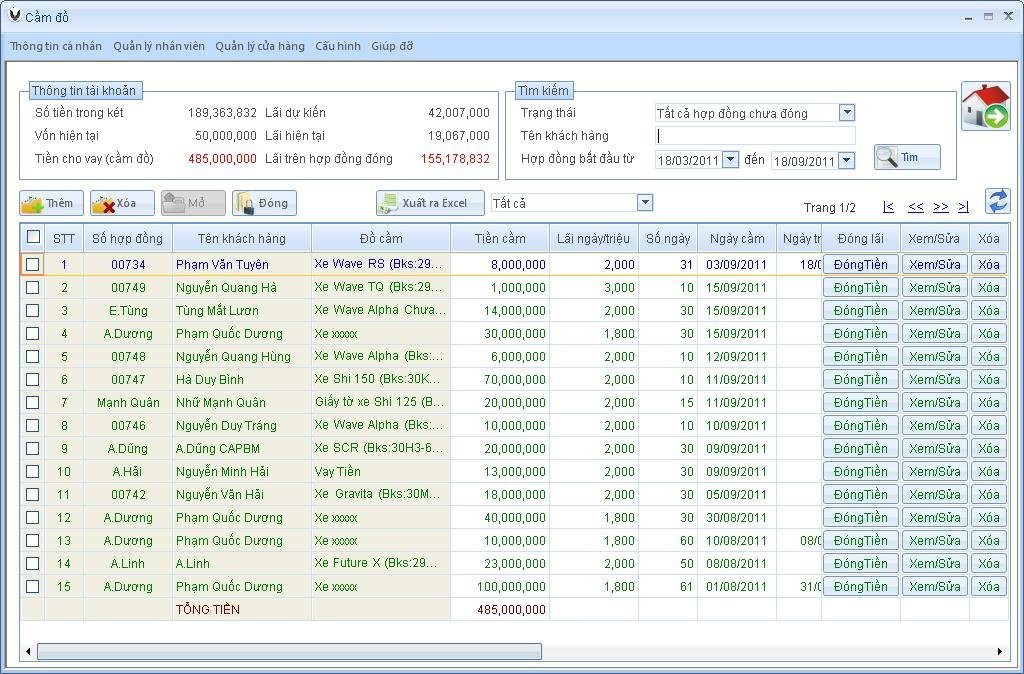Click Giấy tờ xe Shi 125 cell

click(381, 402)
